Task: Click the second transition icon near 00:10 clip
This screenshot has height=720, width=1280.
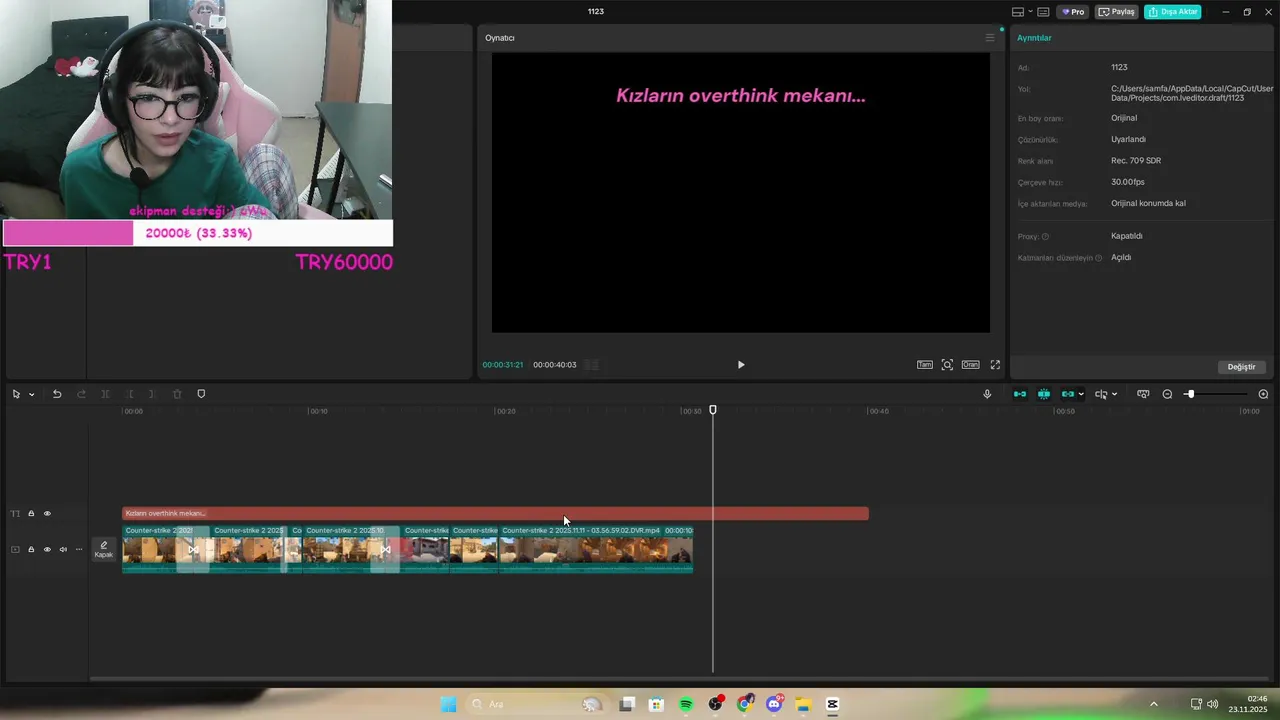Action: (385, 549)
